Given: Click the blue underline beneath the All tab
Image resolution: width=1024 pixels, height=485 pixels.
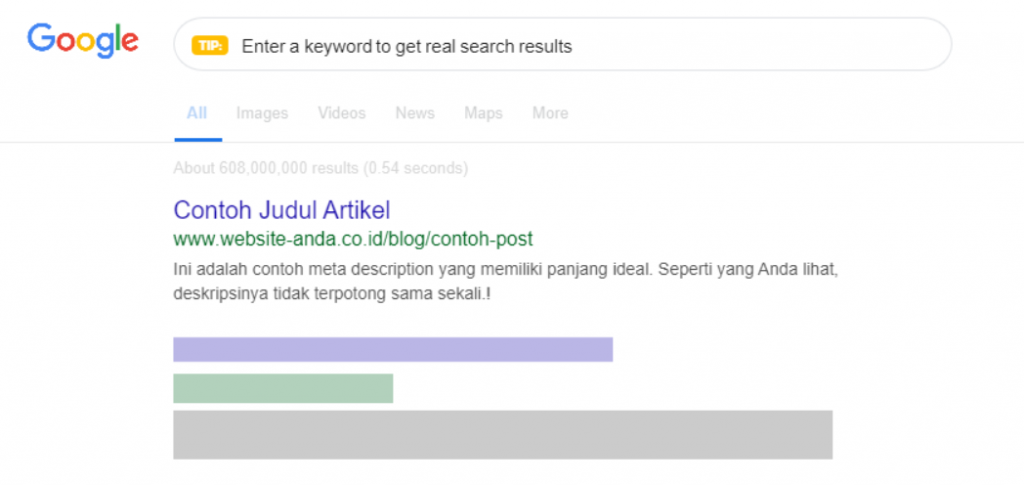Looking at the screenshot, I should [x=198, y=140].
